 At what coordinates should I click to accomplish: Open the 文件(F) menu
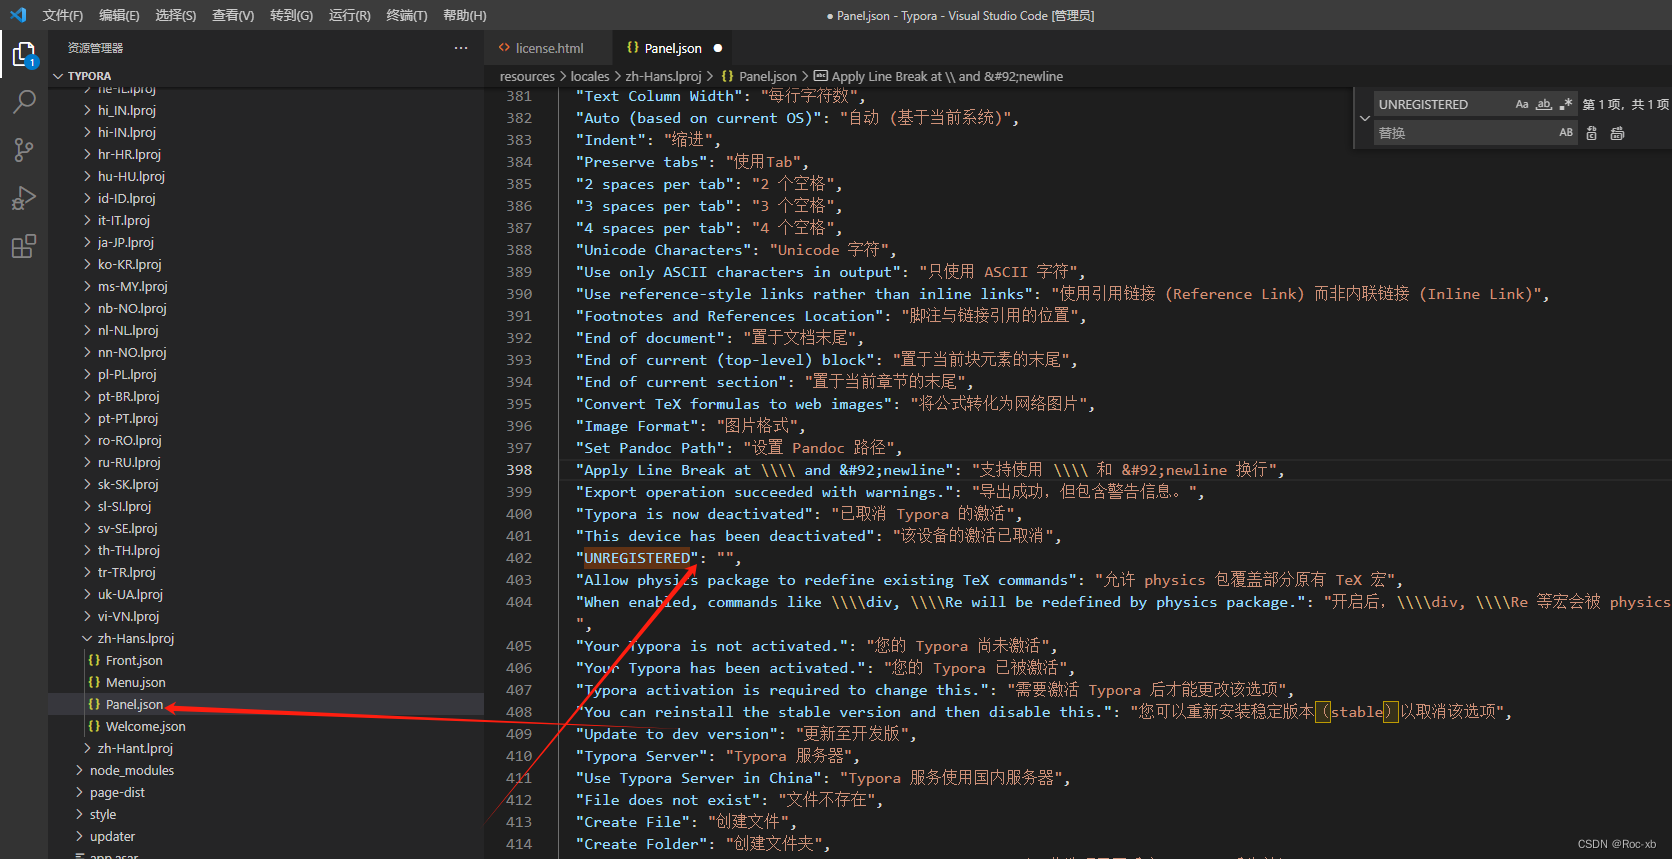pos(63,15)
